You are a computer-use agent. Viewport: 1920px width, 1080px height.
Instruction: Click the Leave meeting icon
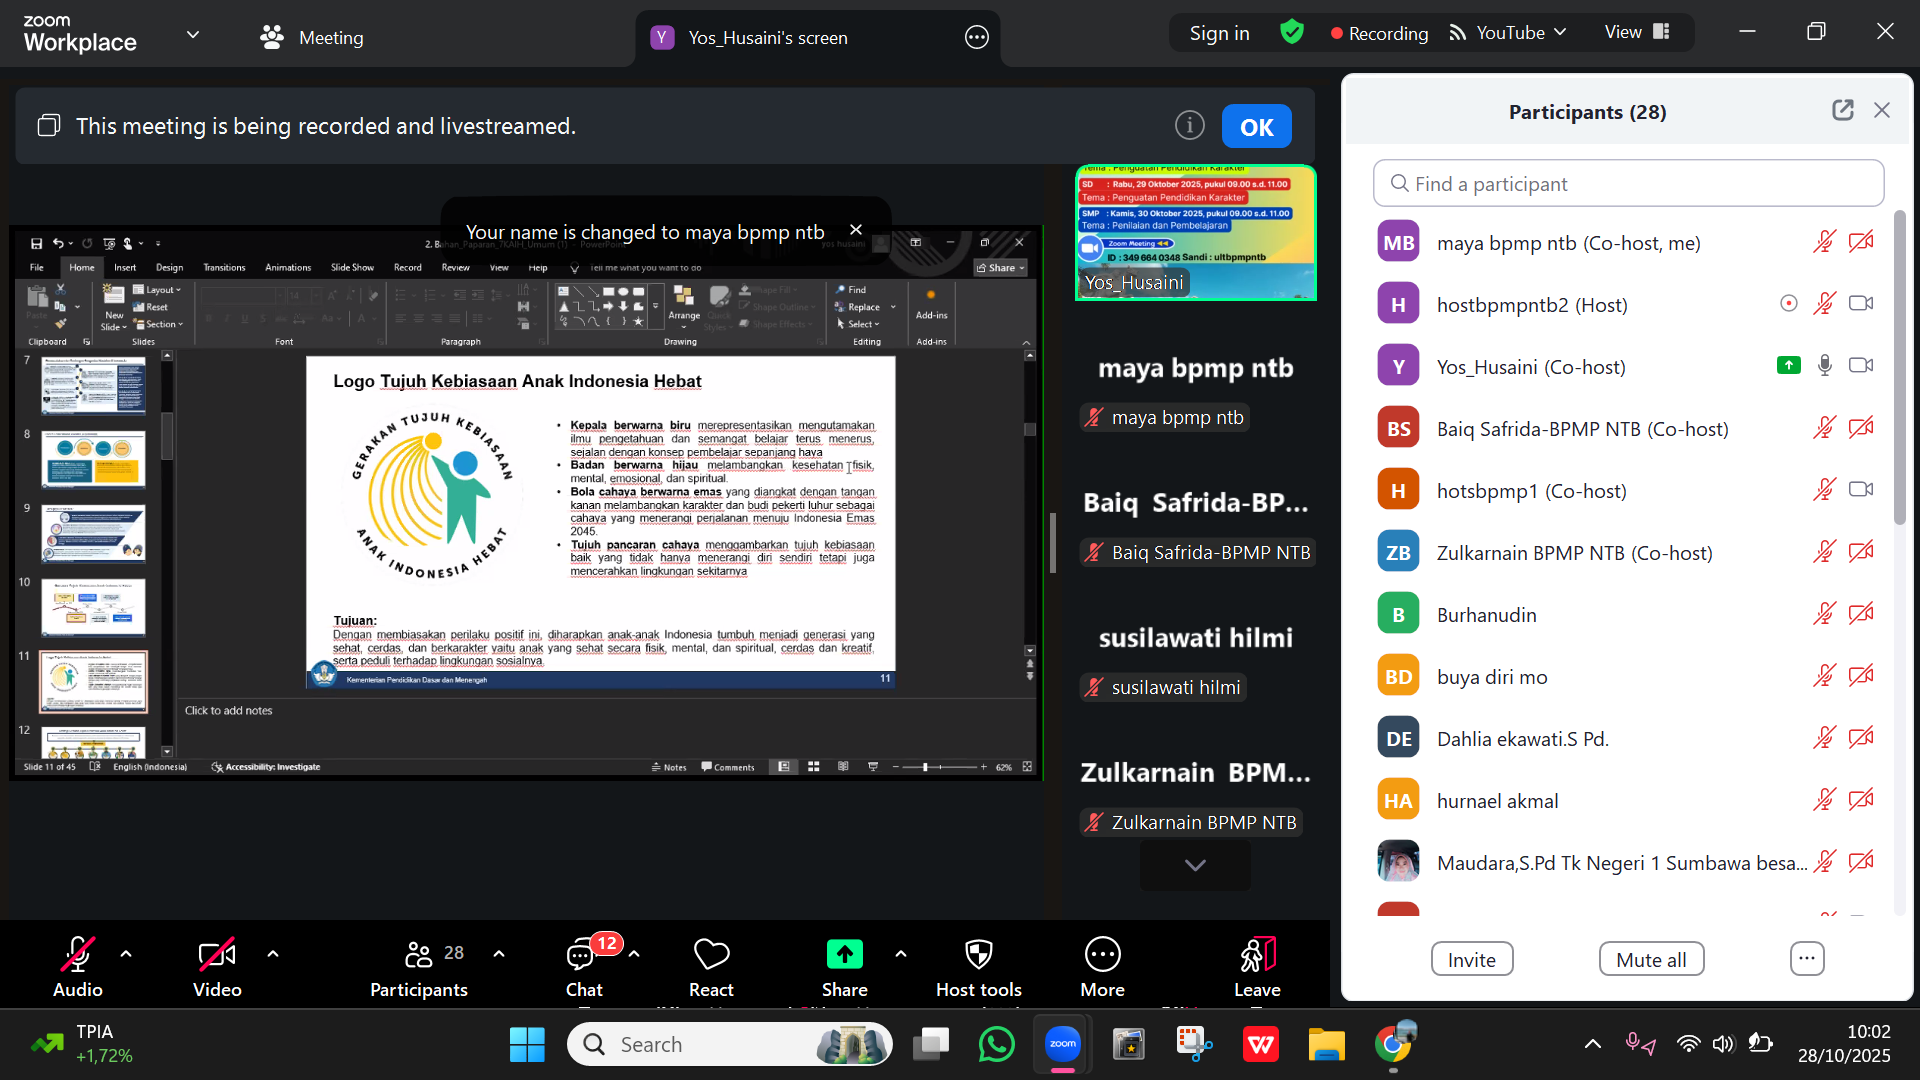1257,955
